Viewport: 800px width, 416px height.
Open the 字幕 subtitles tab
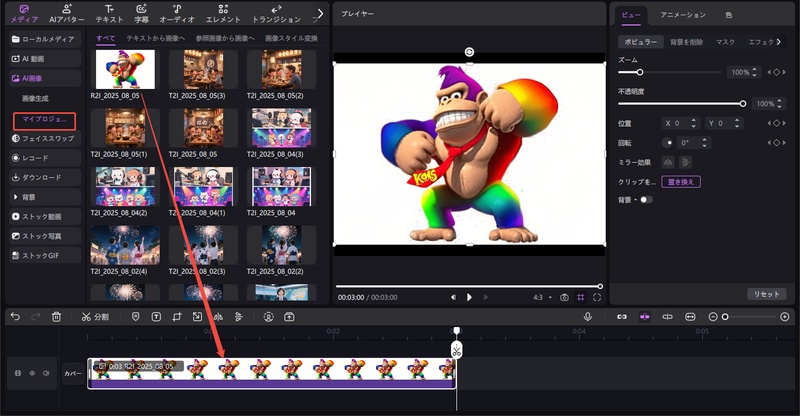pyautogui.click(x=141, y=13)
